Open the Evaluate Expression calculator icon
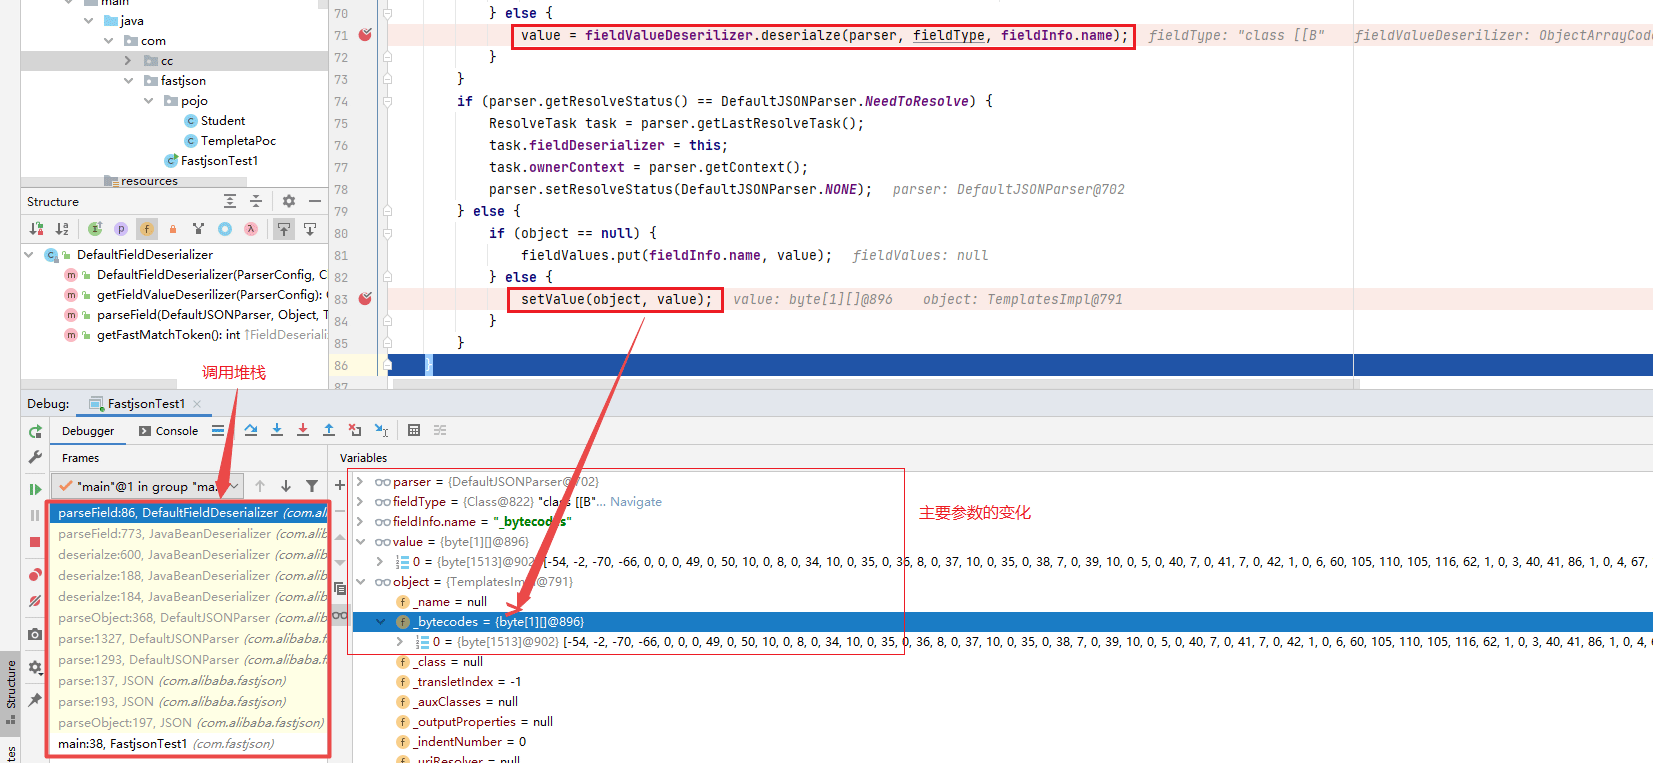 pyautogui.click(x=414, y=431)
